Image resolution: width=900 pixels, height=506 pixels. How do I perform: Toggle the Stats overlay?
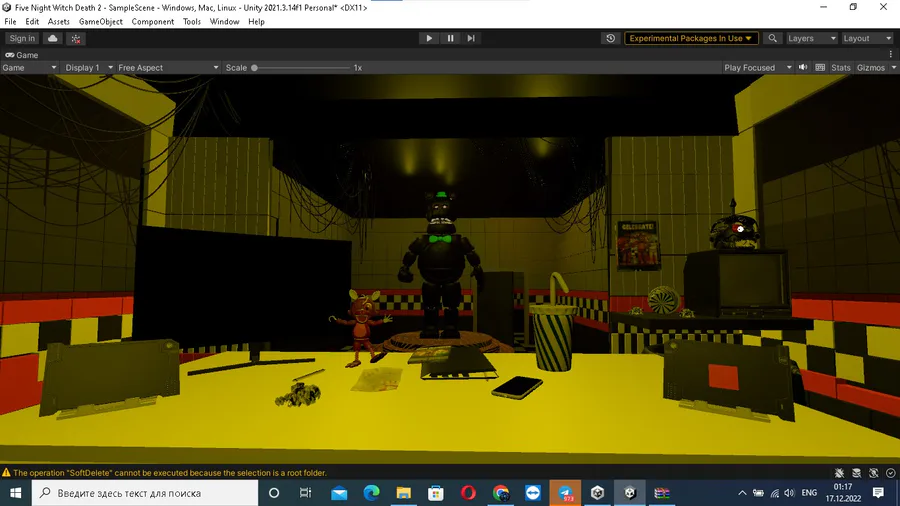coord(840,68)
